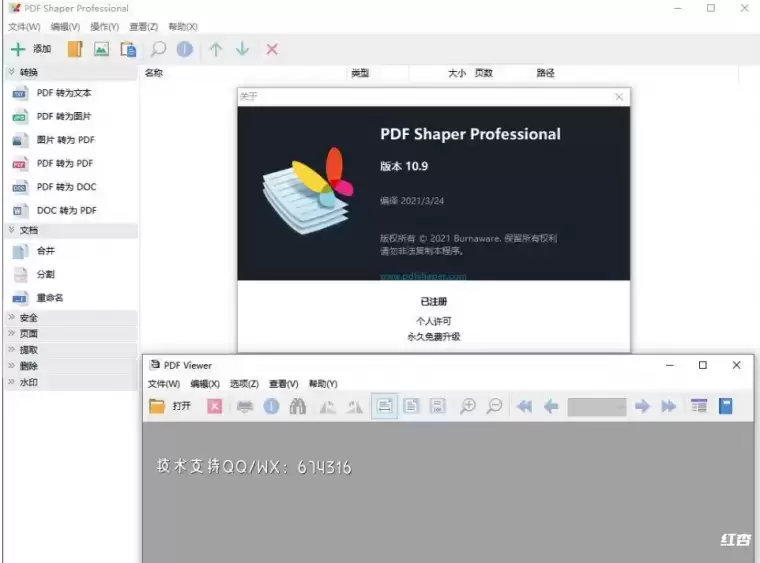Viewport: 760px width, 563px height.
Task: Open the pdfshaper.com website link
Action: [423, 276]
